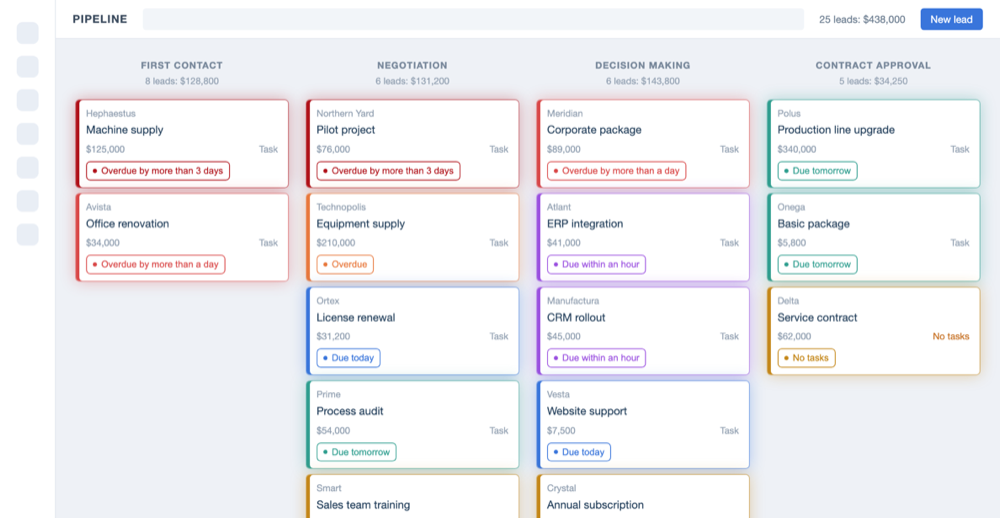Click '5 leads: $34,250' summary

click(x=873, y=81)
